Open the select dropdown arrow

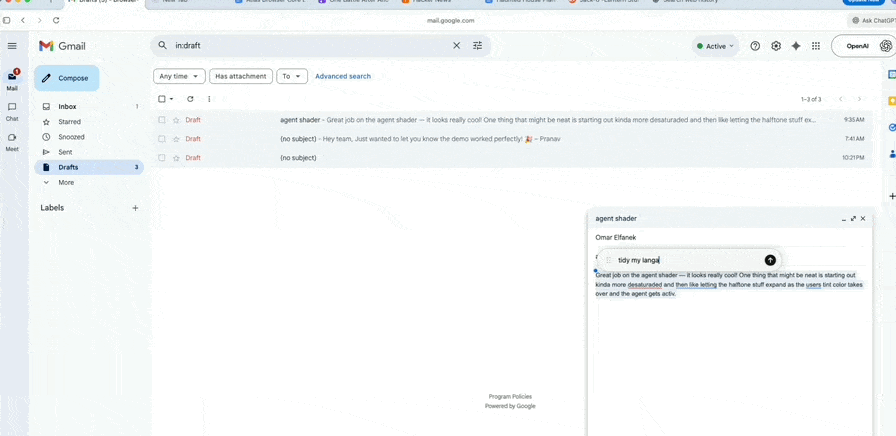171,99
